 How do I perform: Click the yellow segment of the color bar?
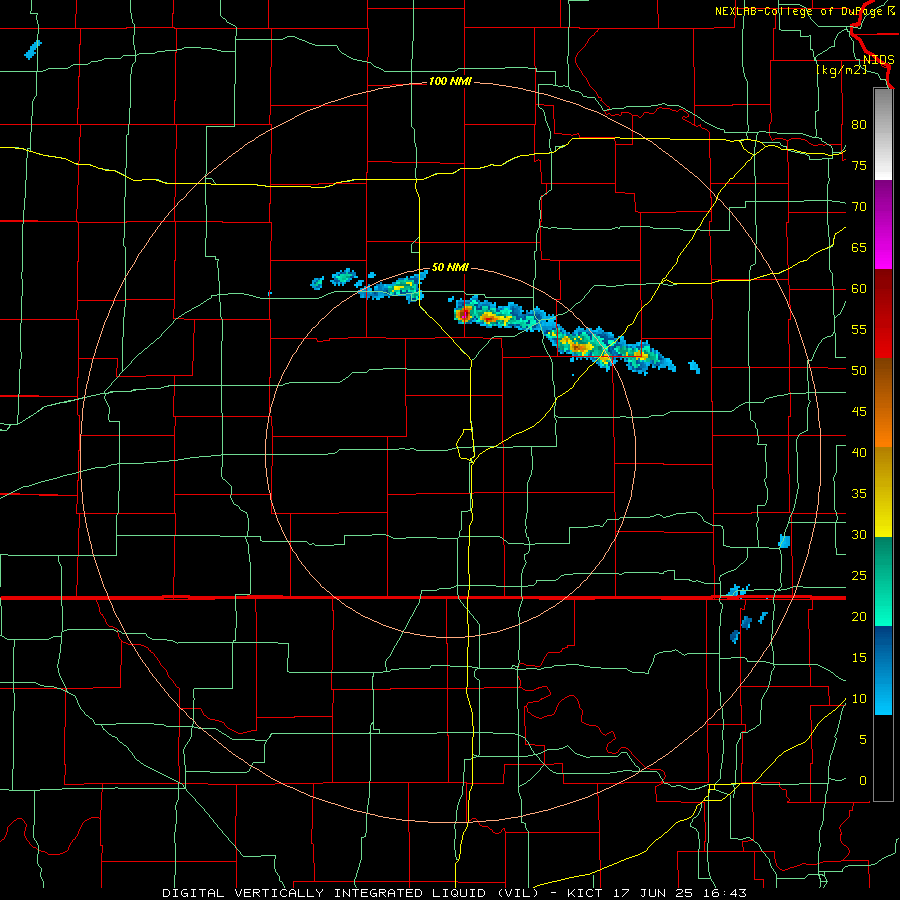tap(883, 492)
